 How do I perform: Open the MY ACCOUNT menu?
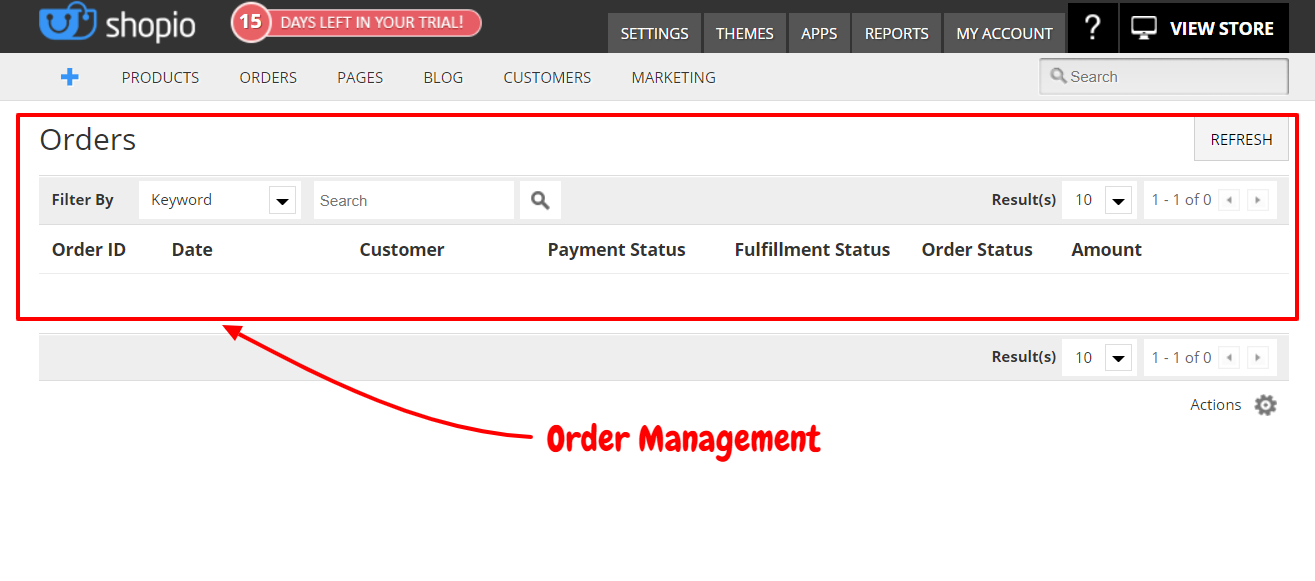tap(1004, 33)
